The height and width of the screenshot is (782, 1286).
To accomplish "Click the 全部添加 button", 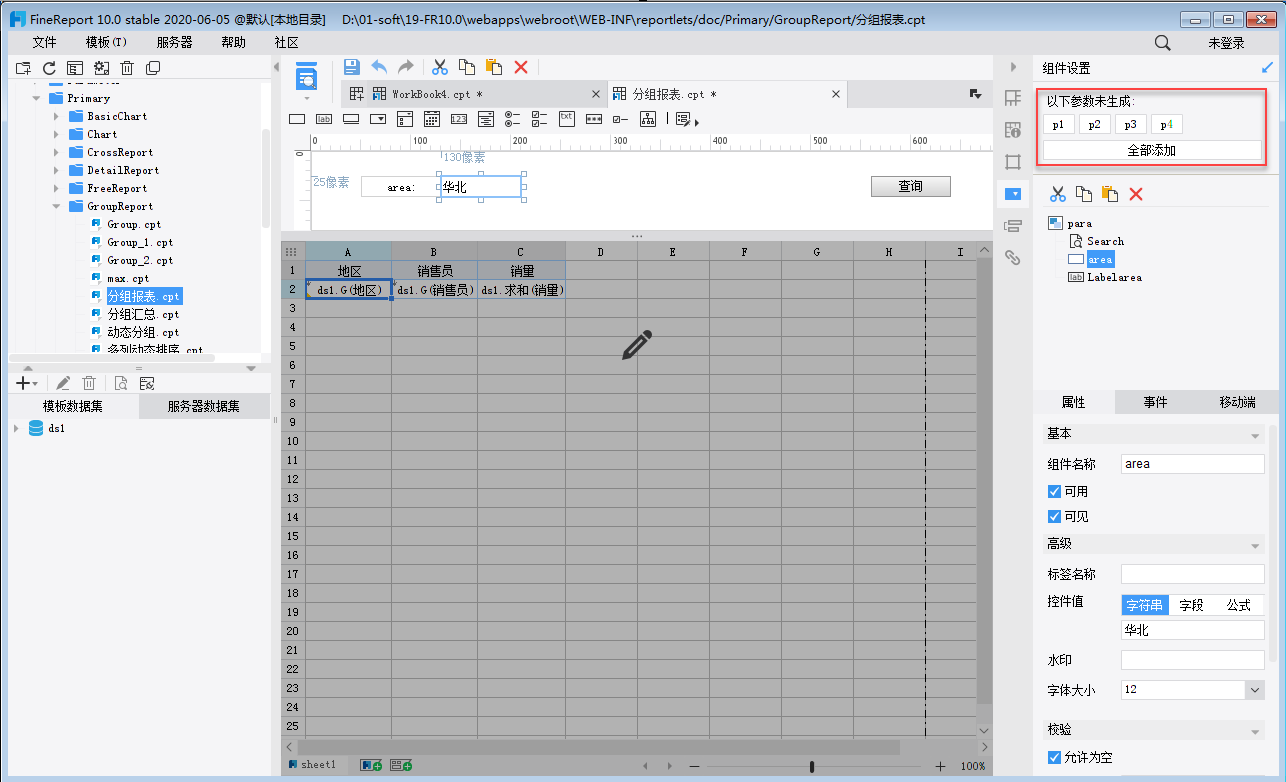I will (1151, 150).
